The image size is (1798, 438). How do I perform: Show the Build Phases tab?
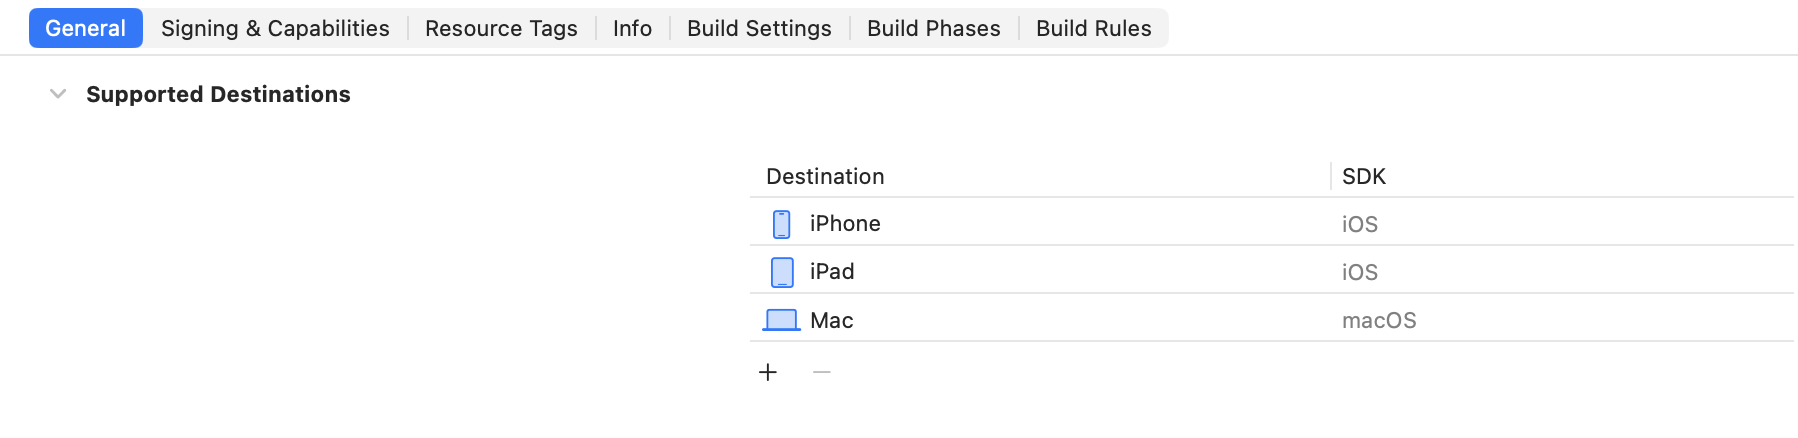click(933, 28)
